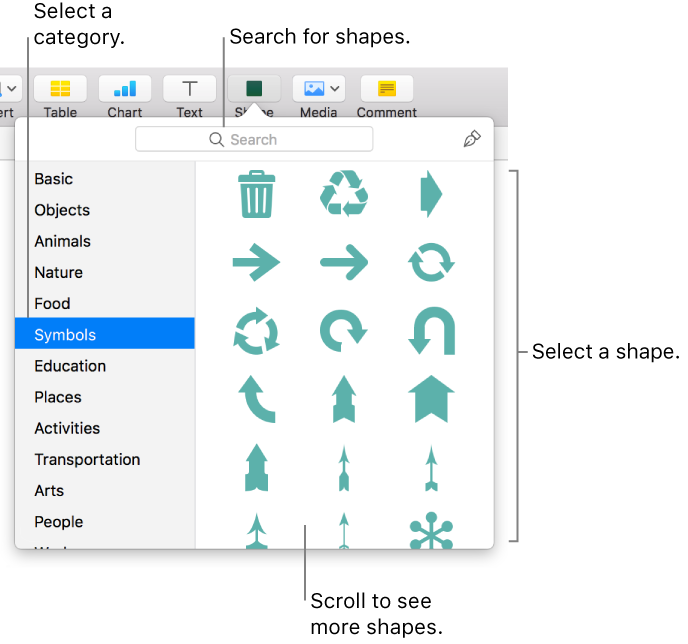Choose the partly visible broad arrow shape
This screenshot has height=644, width=688.
[x=256, y=531]
